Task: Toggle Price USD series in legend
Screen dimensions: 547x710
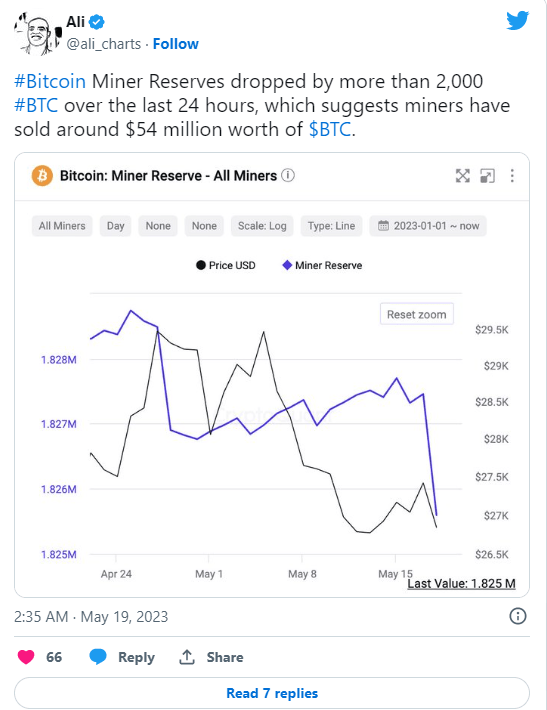Action: pyautogui.click(x=226, y=265)
